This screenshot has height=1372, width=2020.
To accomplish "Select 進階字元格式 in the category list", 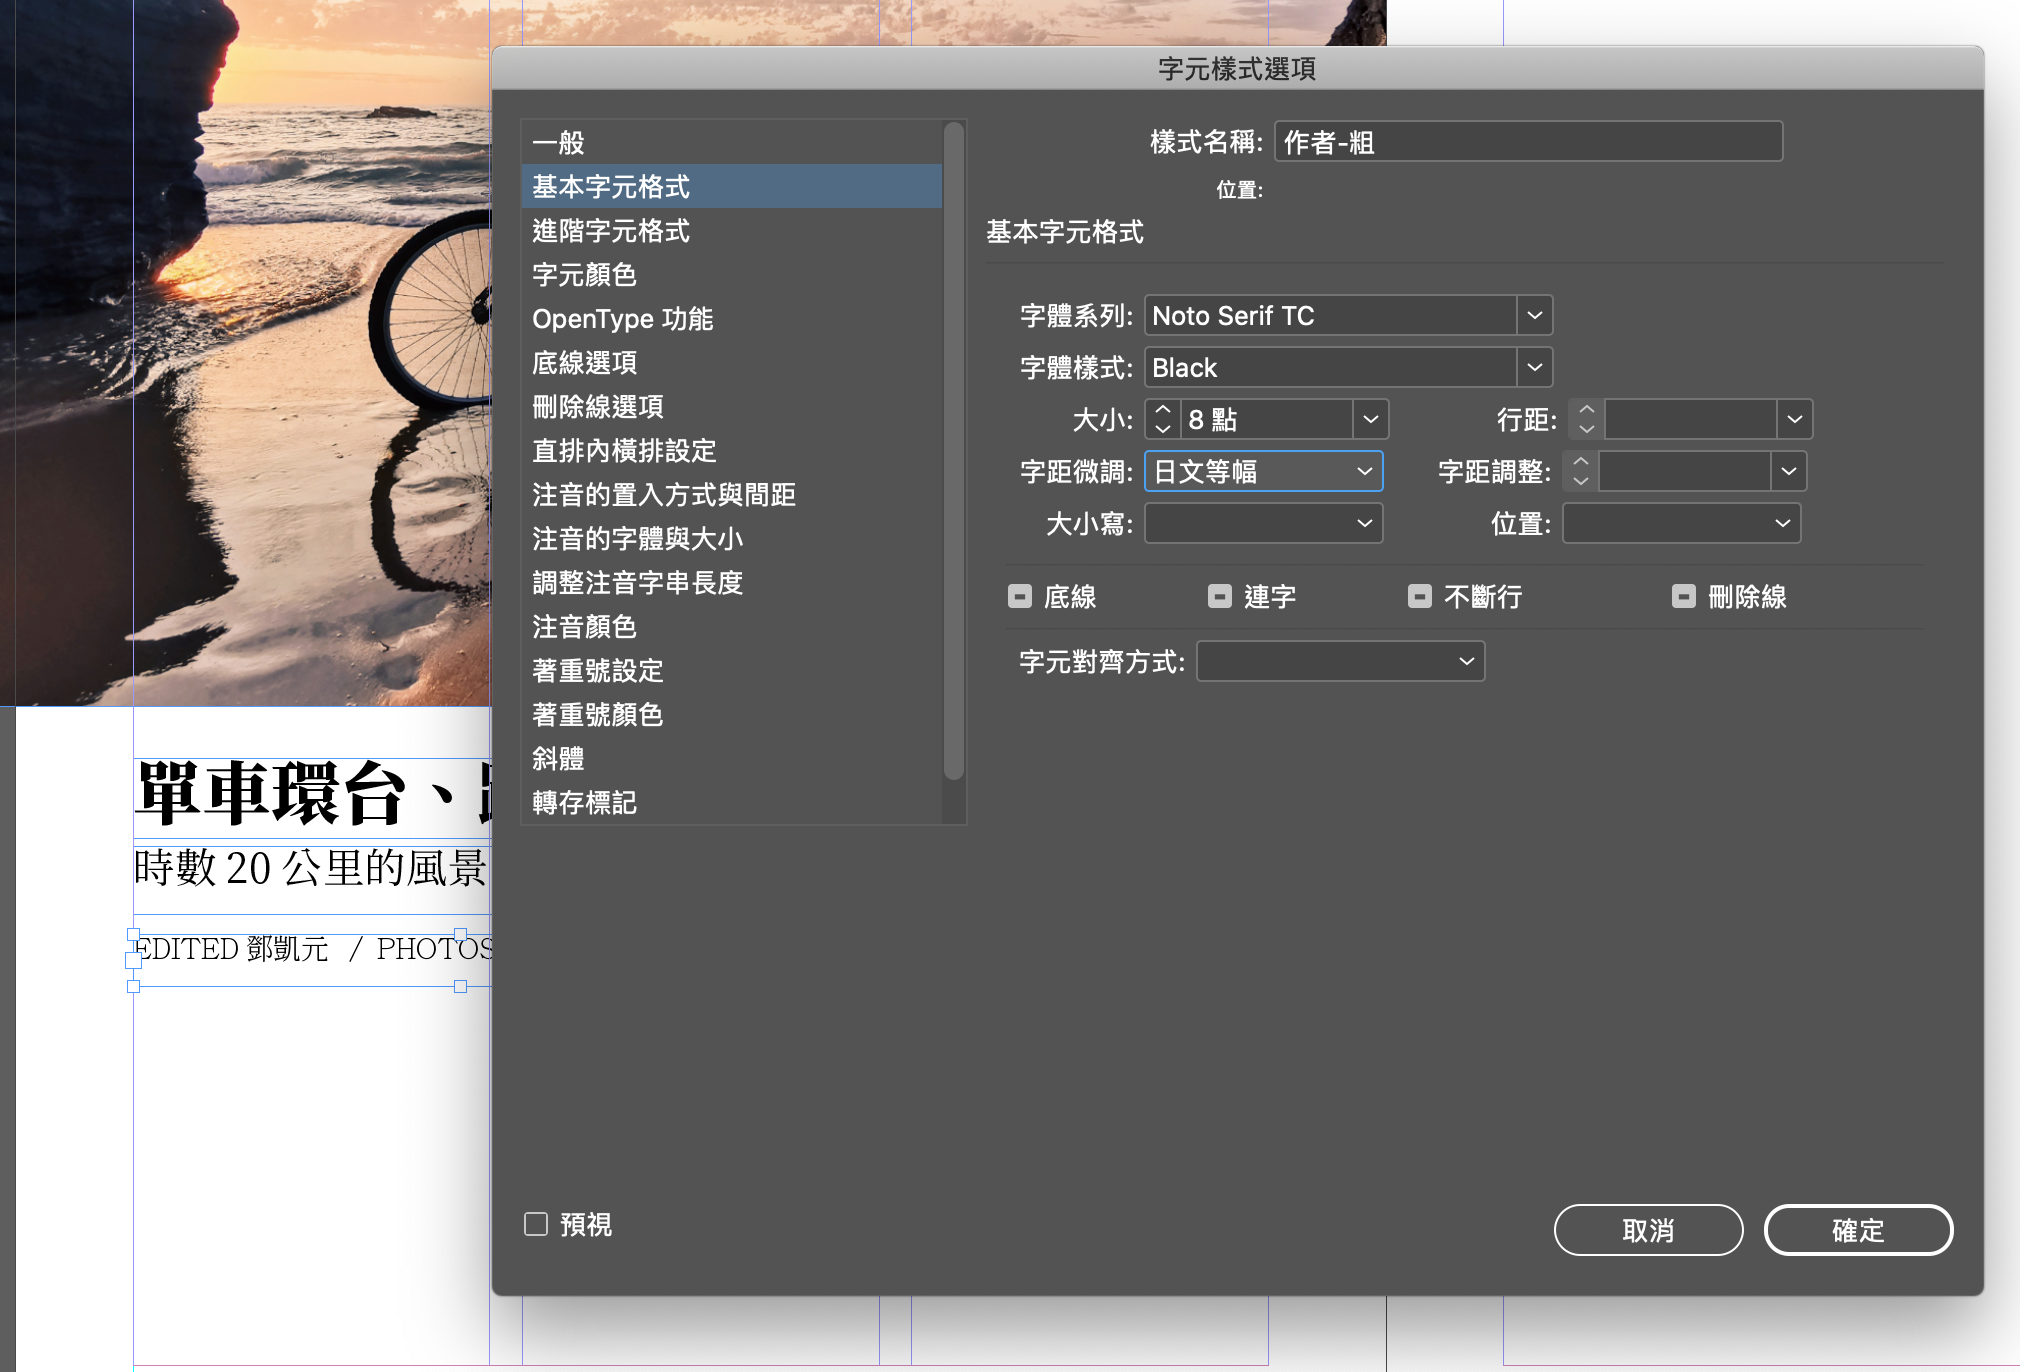I will tap(611, 231).
